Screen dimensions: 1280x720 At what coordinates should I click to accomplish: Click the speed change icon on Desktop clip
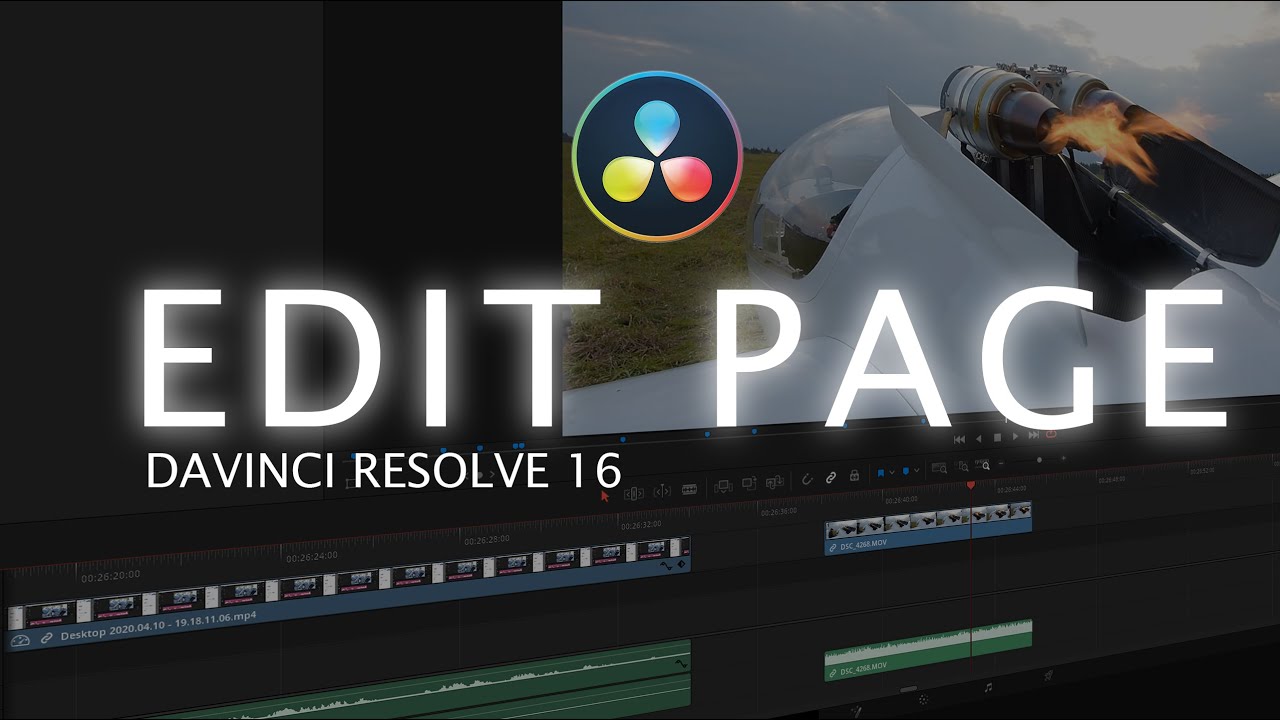(x=20, y=641)
